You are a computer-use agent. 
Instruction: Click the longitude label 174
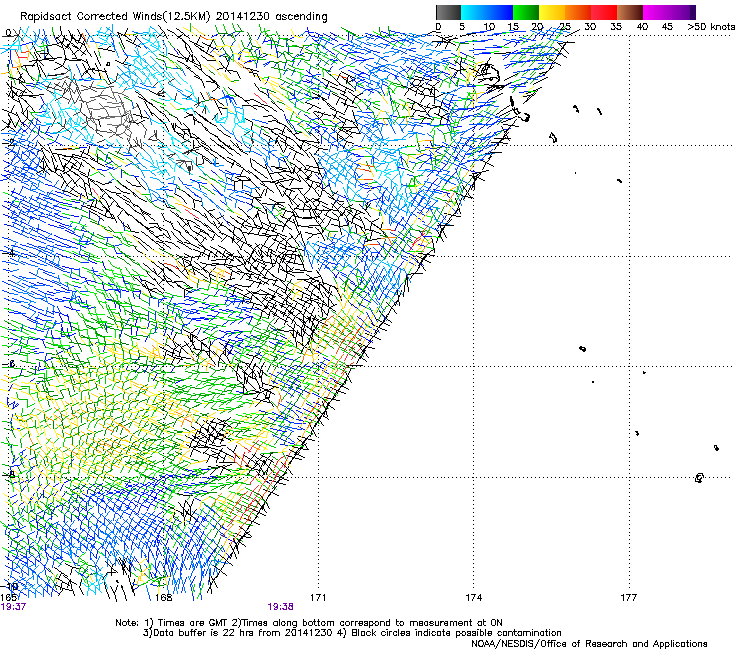pos(473,597)
